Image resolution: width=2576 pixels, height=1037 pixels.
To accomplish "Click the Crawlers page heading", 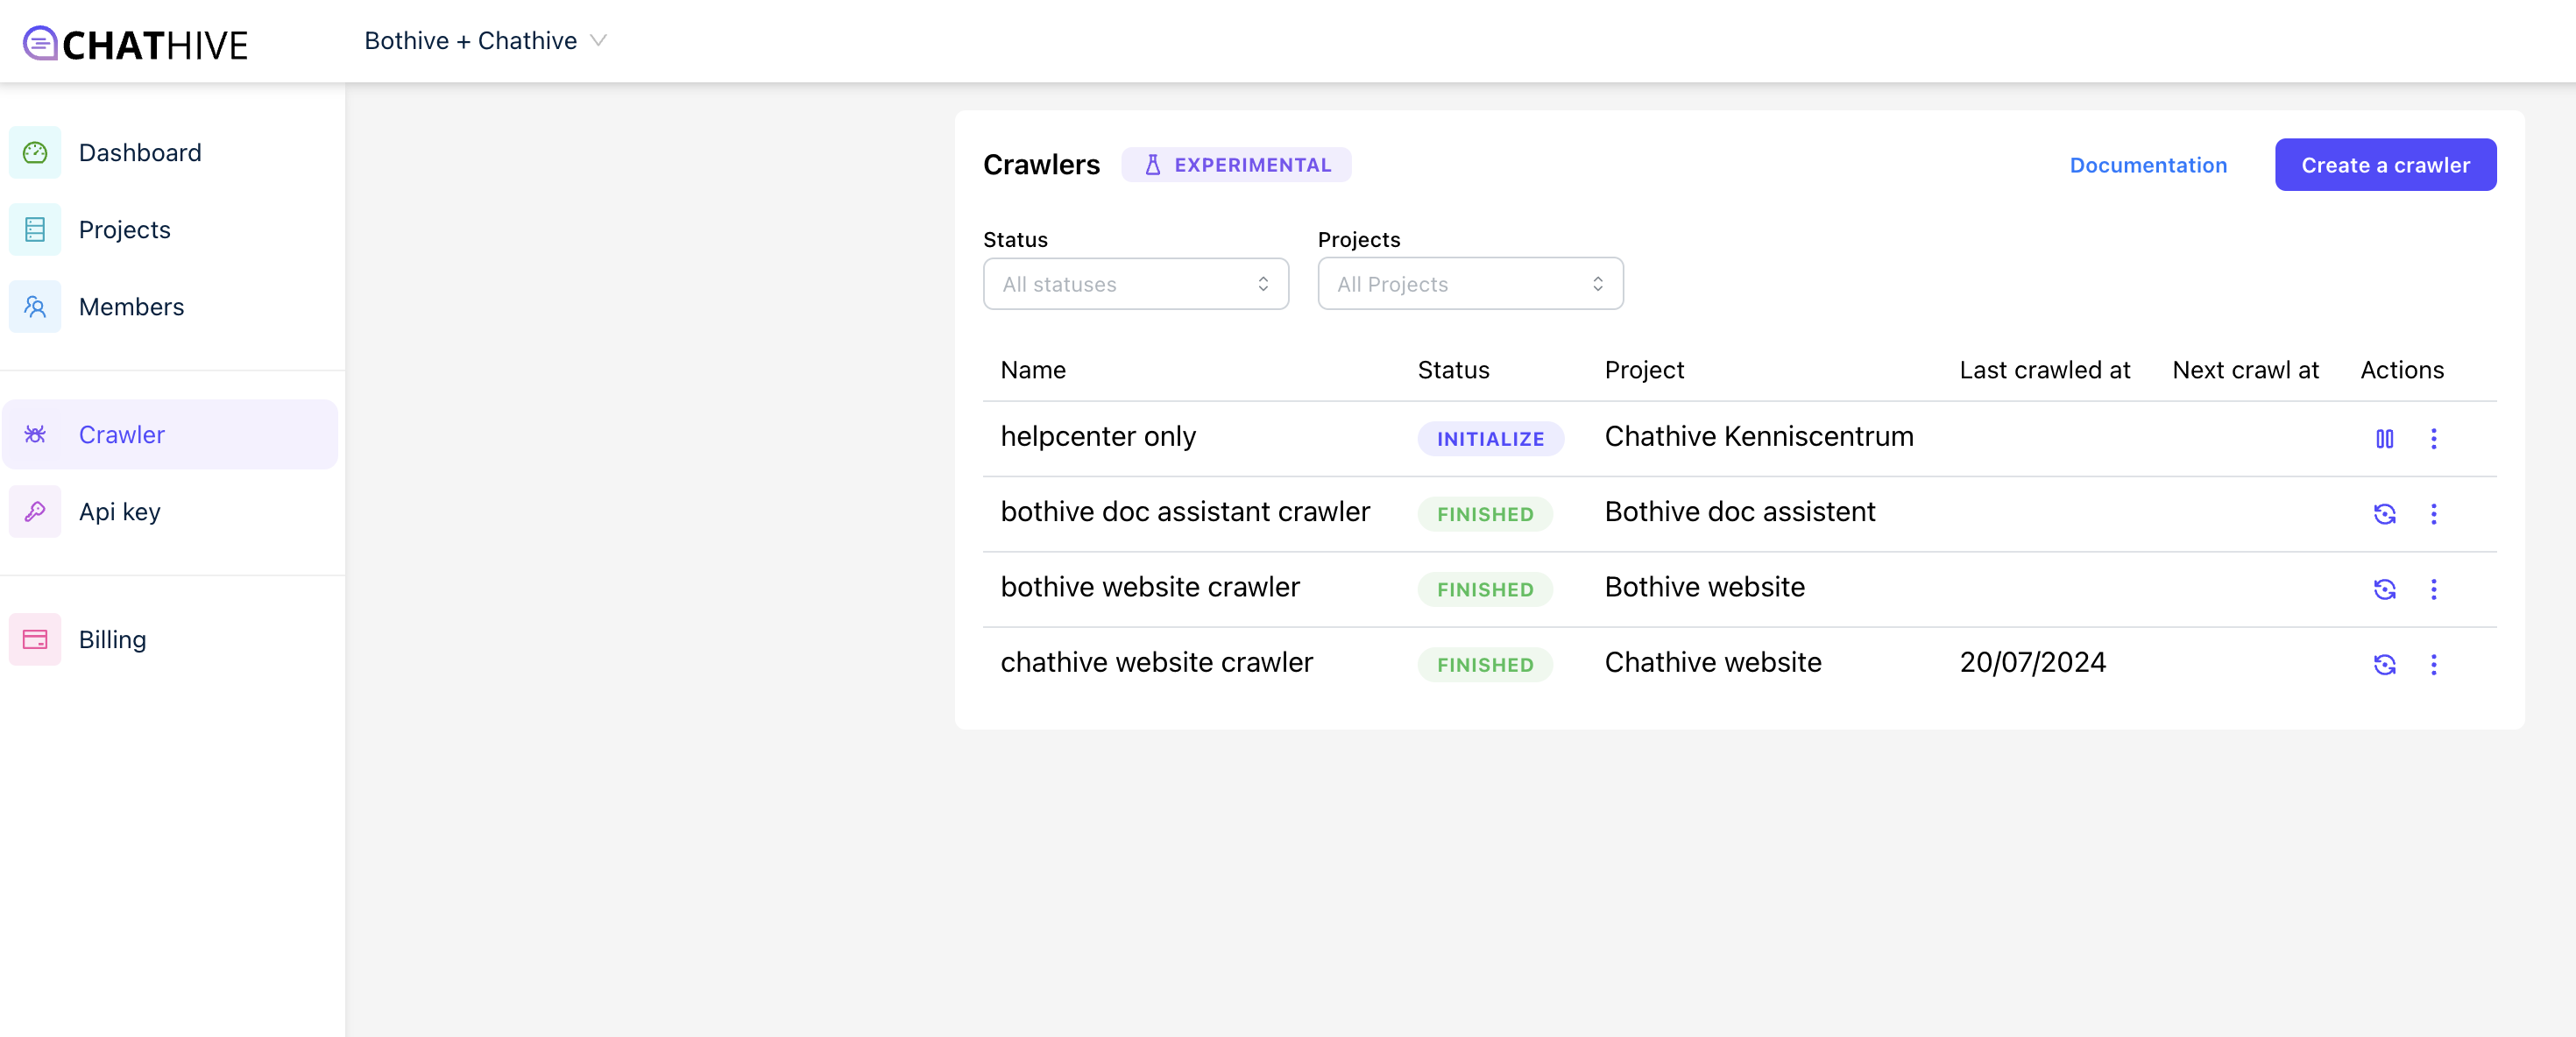I will coord(1041,165).
